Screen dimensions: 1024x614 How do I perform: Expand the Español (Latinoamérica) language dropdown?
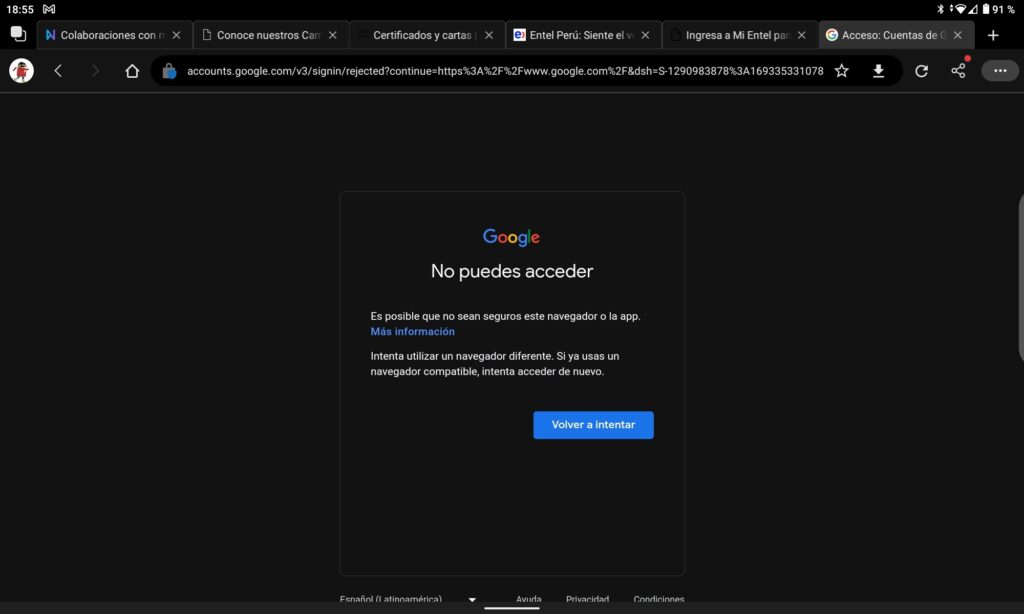coord(470,599)
